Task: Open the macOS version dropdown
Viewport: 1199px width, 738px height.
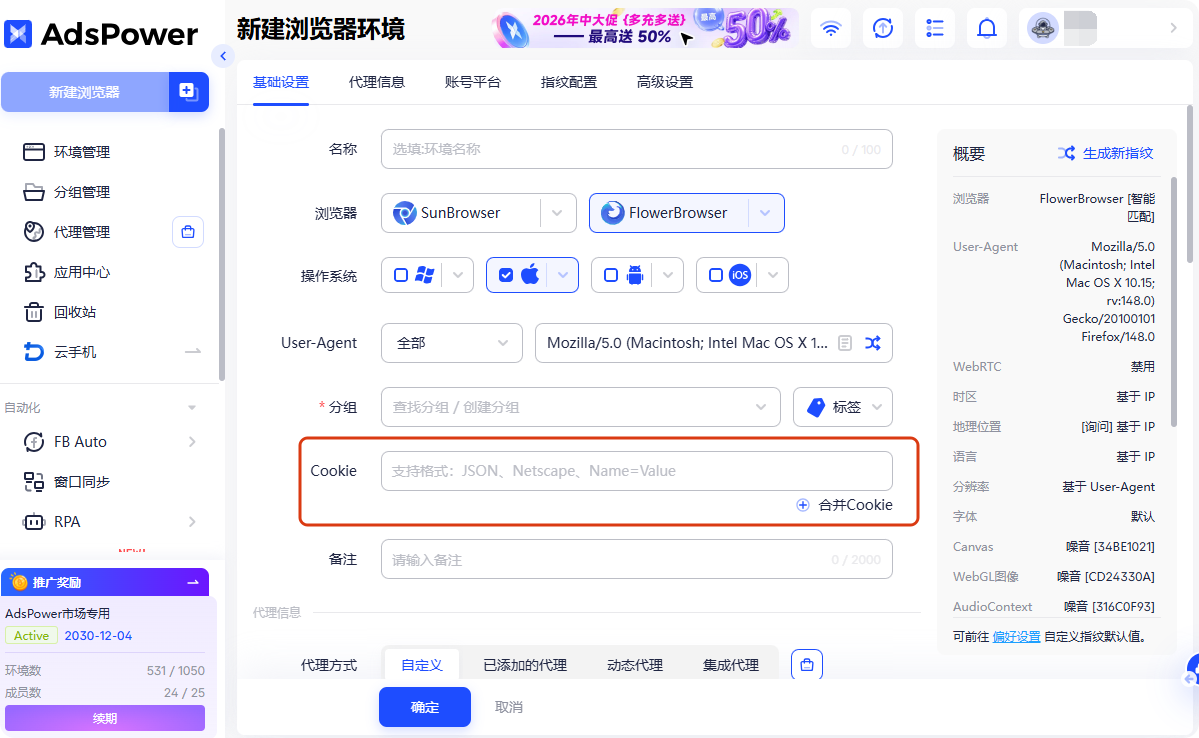Action: pos(563,275)
